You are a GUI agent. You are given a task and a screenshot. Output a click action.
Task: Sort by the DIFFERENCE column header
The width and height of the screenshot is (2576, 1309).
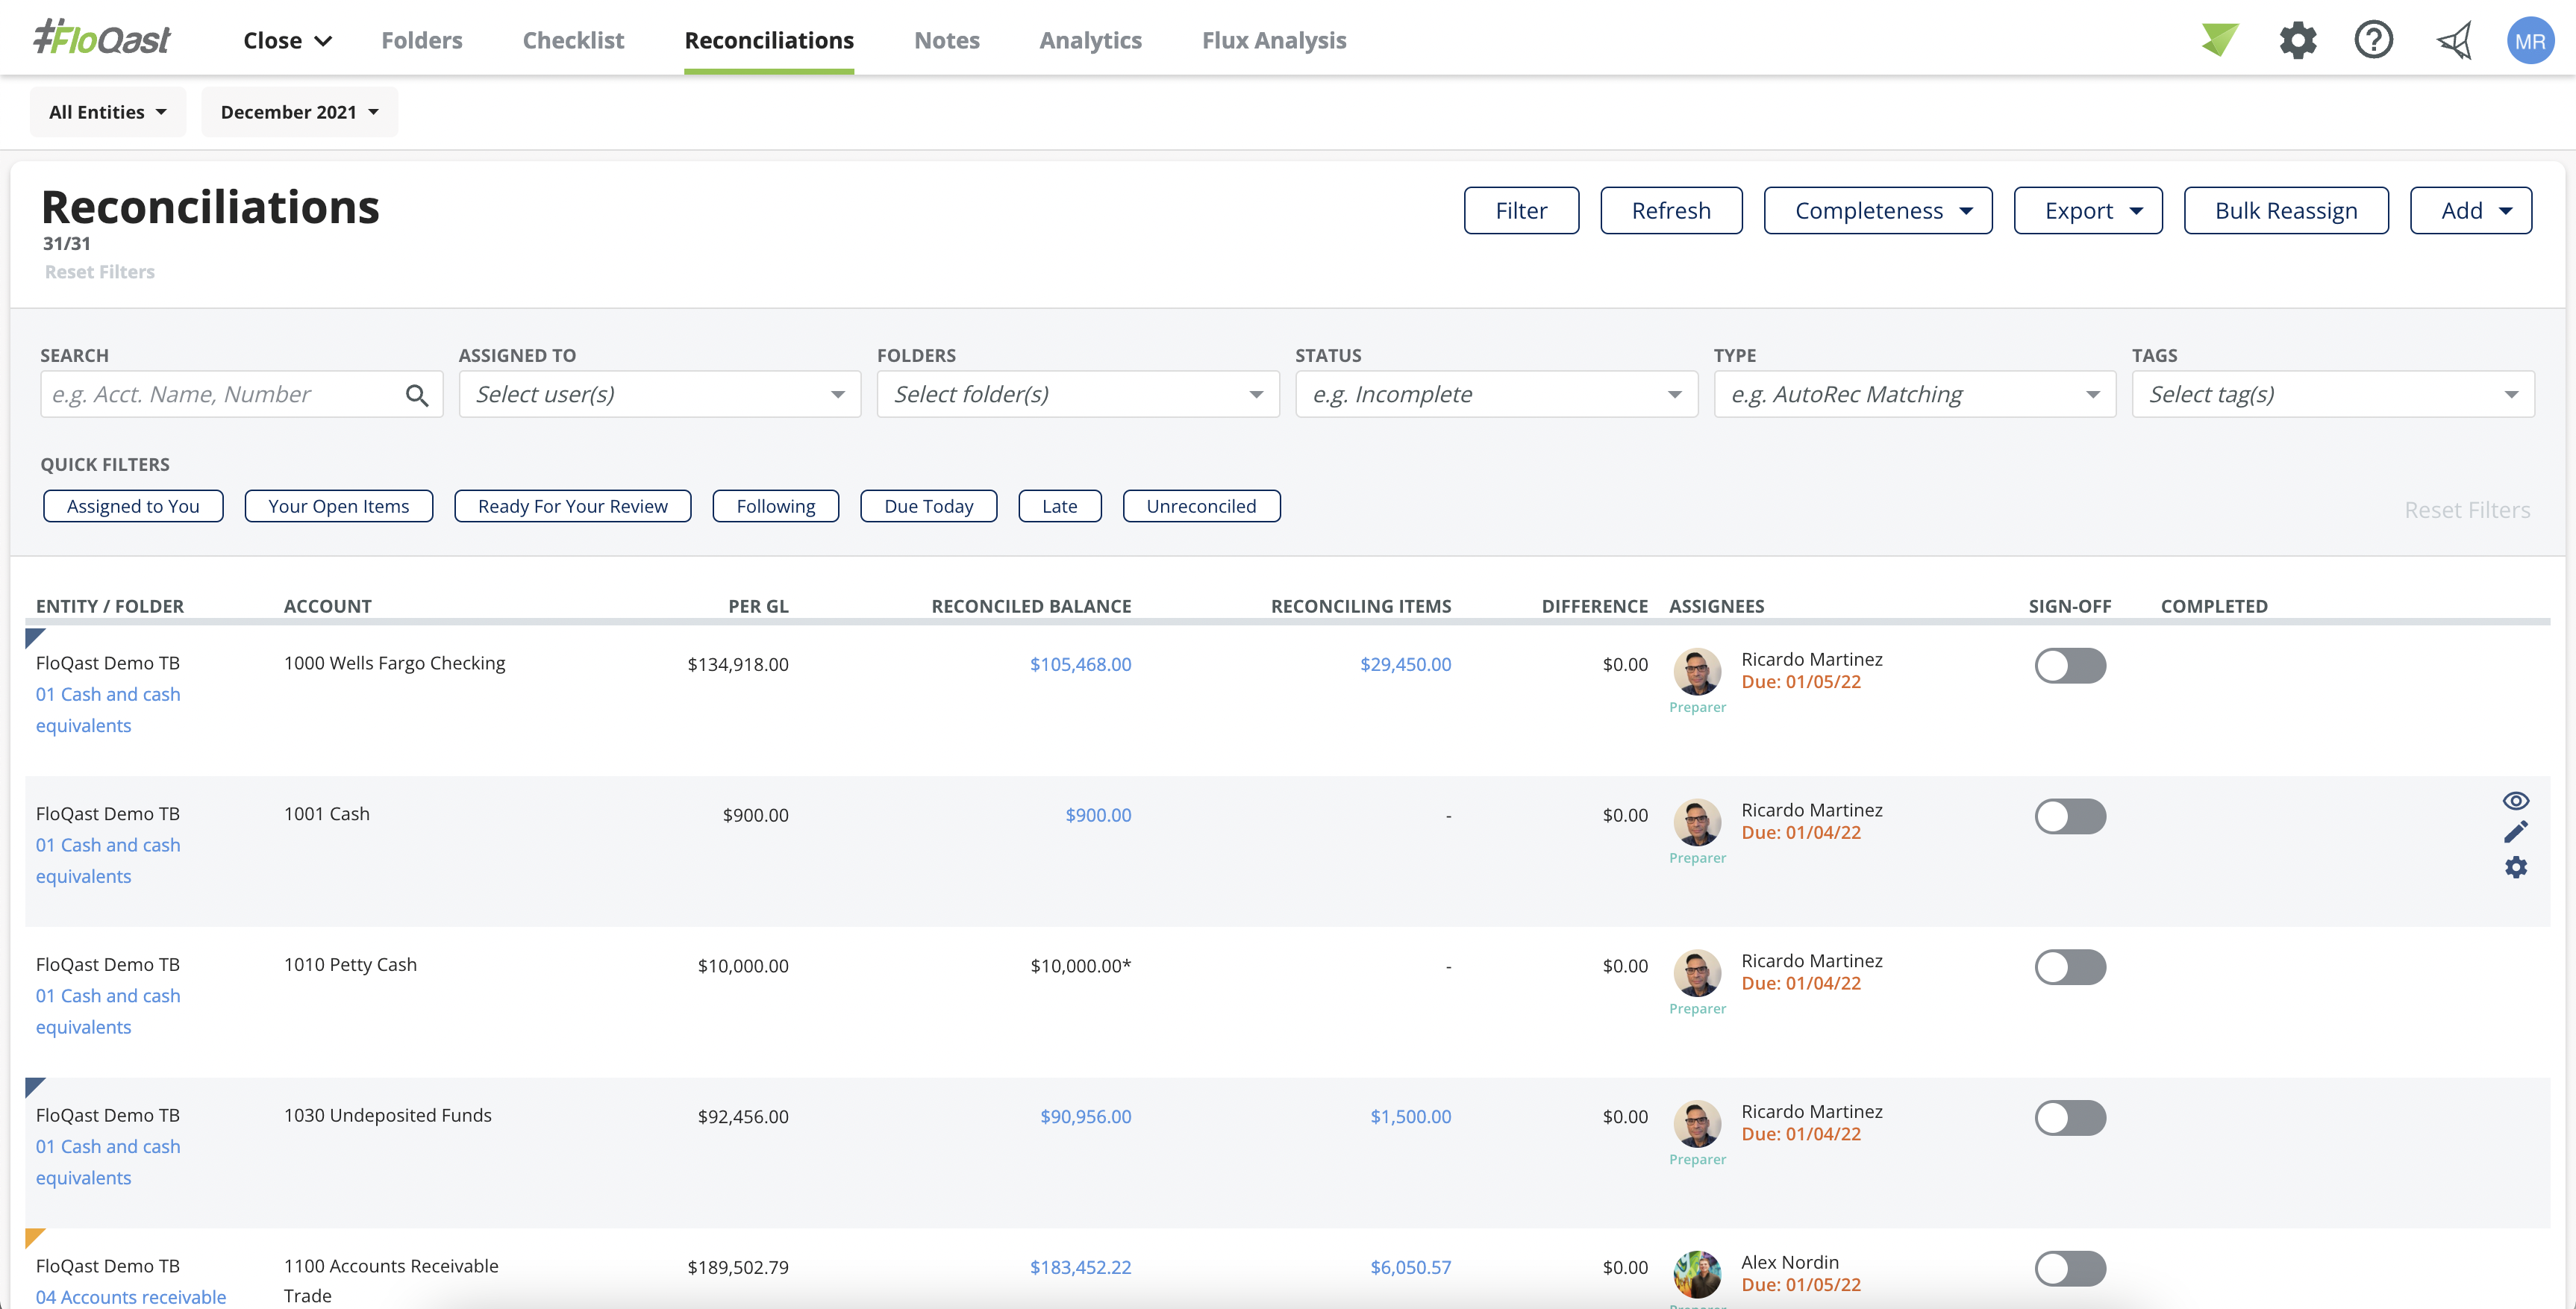point(1594,606)
